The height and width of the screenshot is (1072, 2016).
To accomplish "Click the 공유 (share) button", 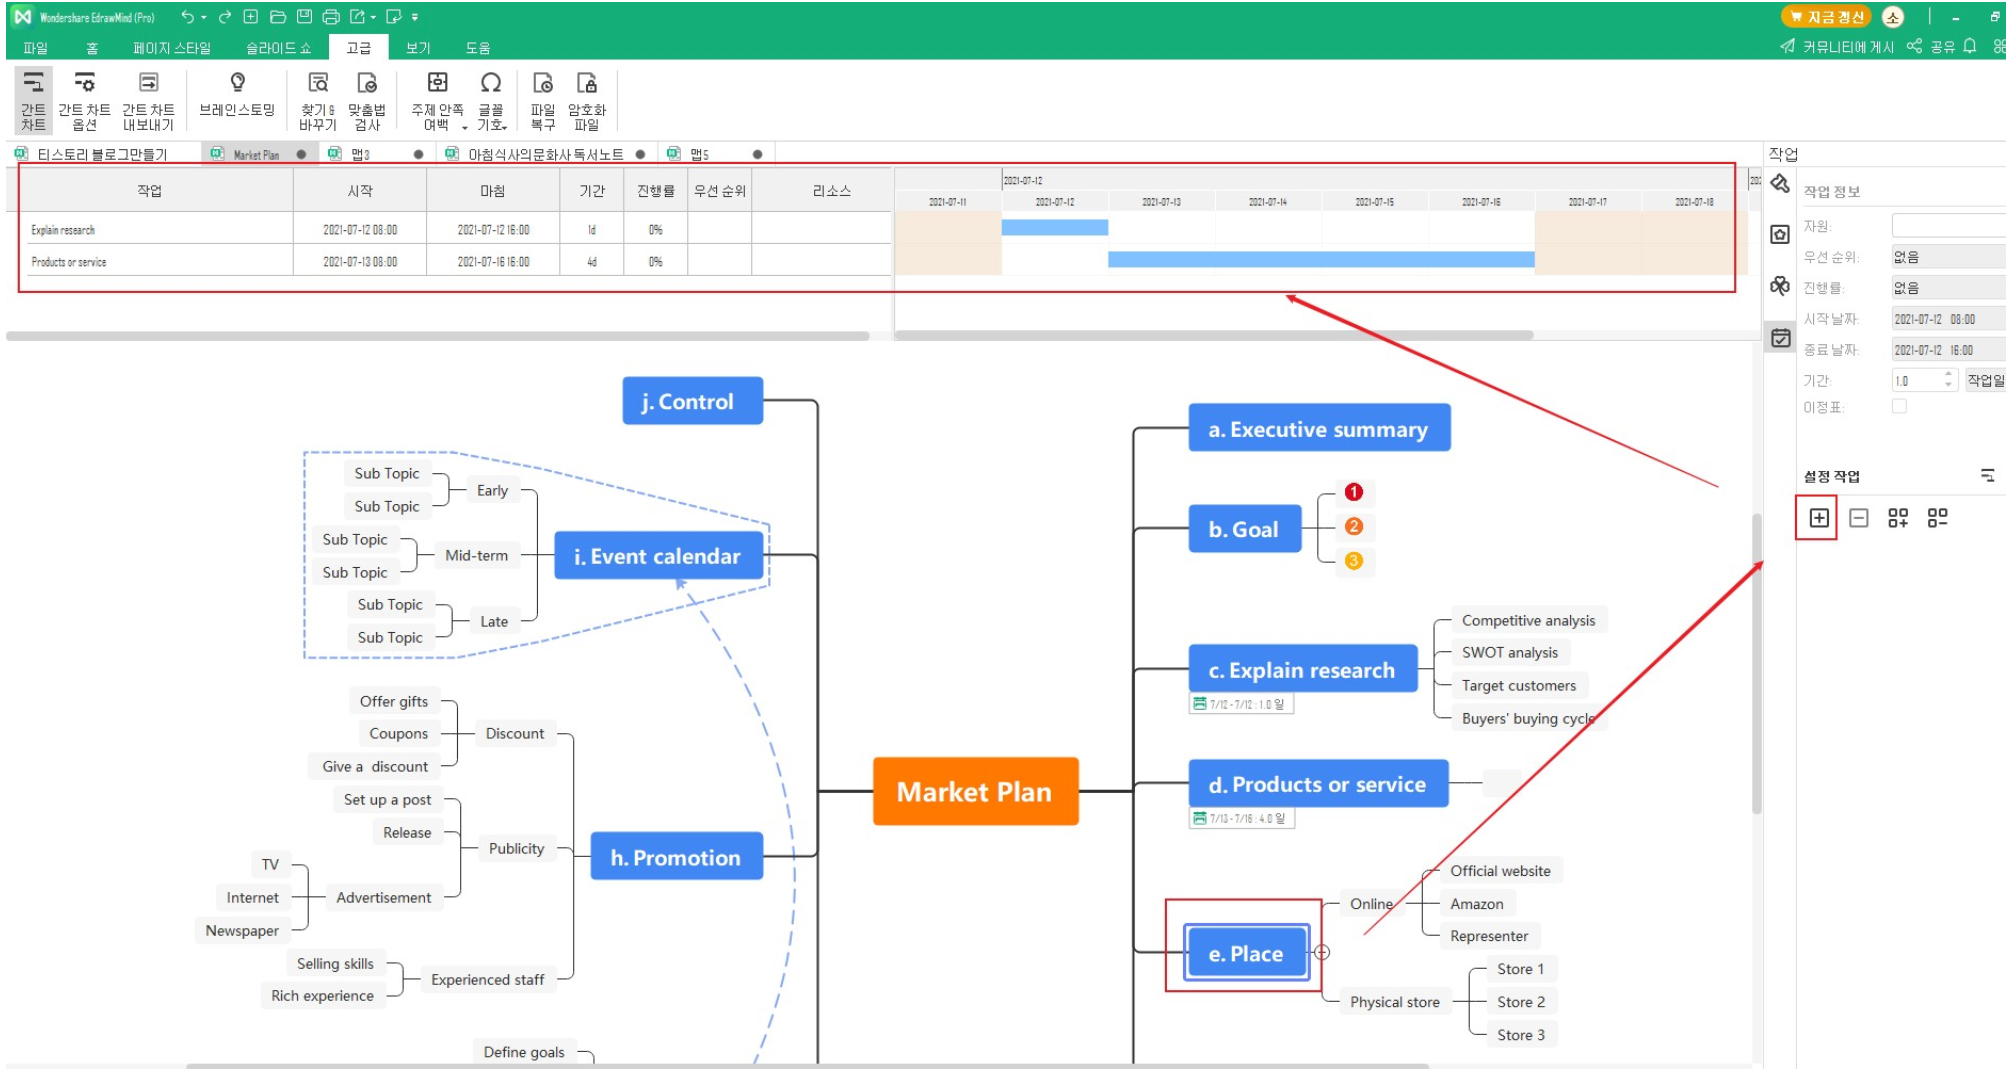I will [1931, 47].
